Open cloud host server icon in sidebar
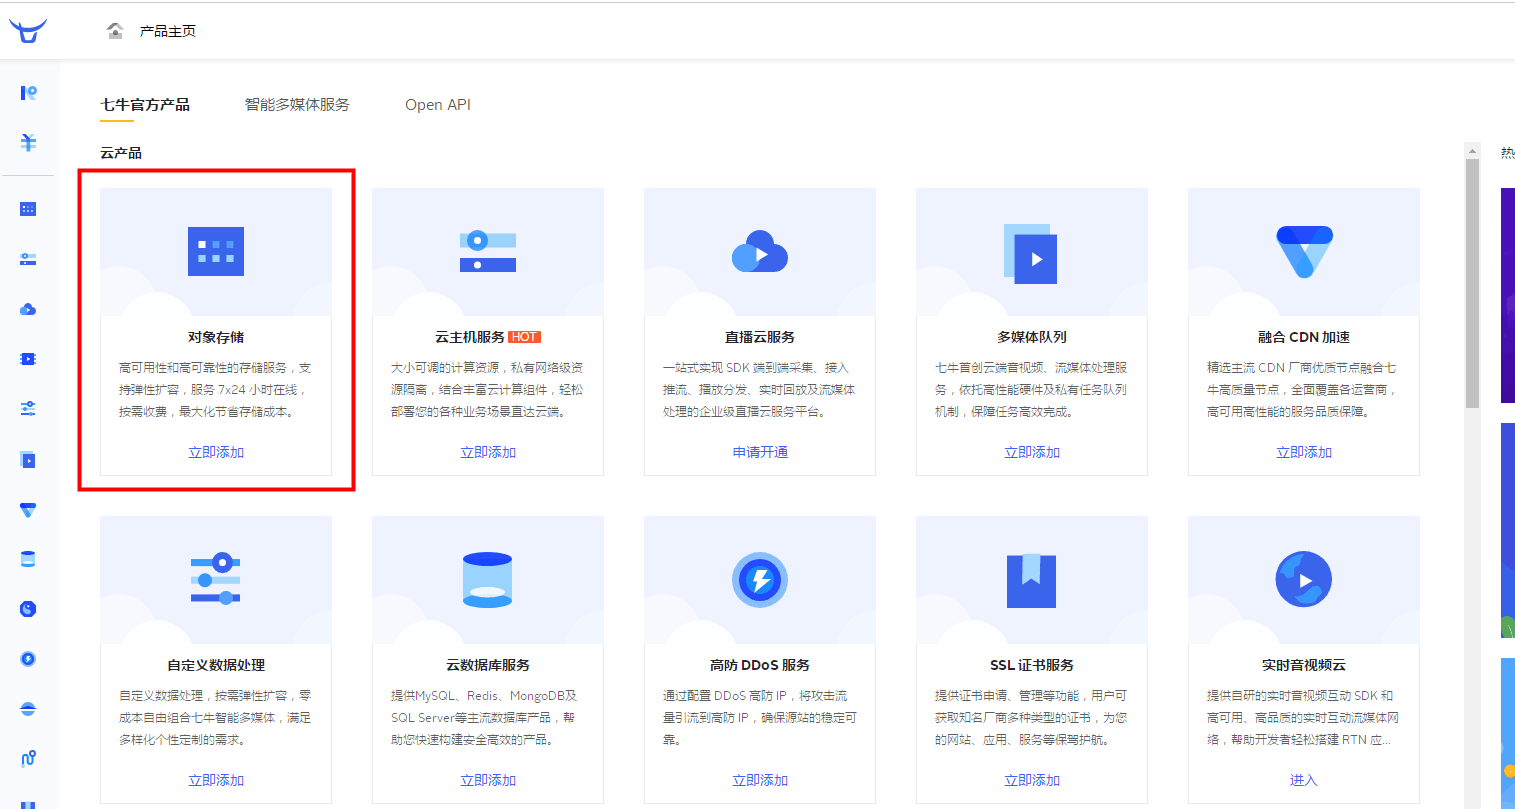Viewport: 1515px width, 809px height. coord(28,259)
